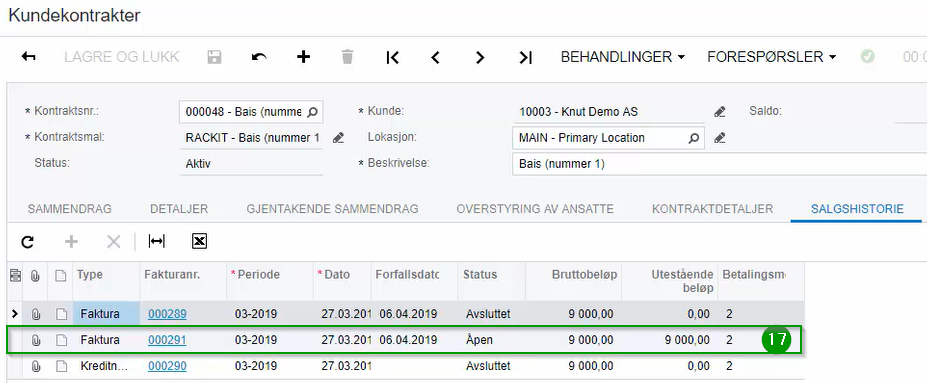Switch to the KONTRAKTDETALJER tab

(x=712, y=209)
